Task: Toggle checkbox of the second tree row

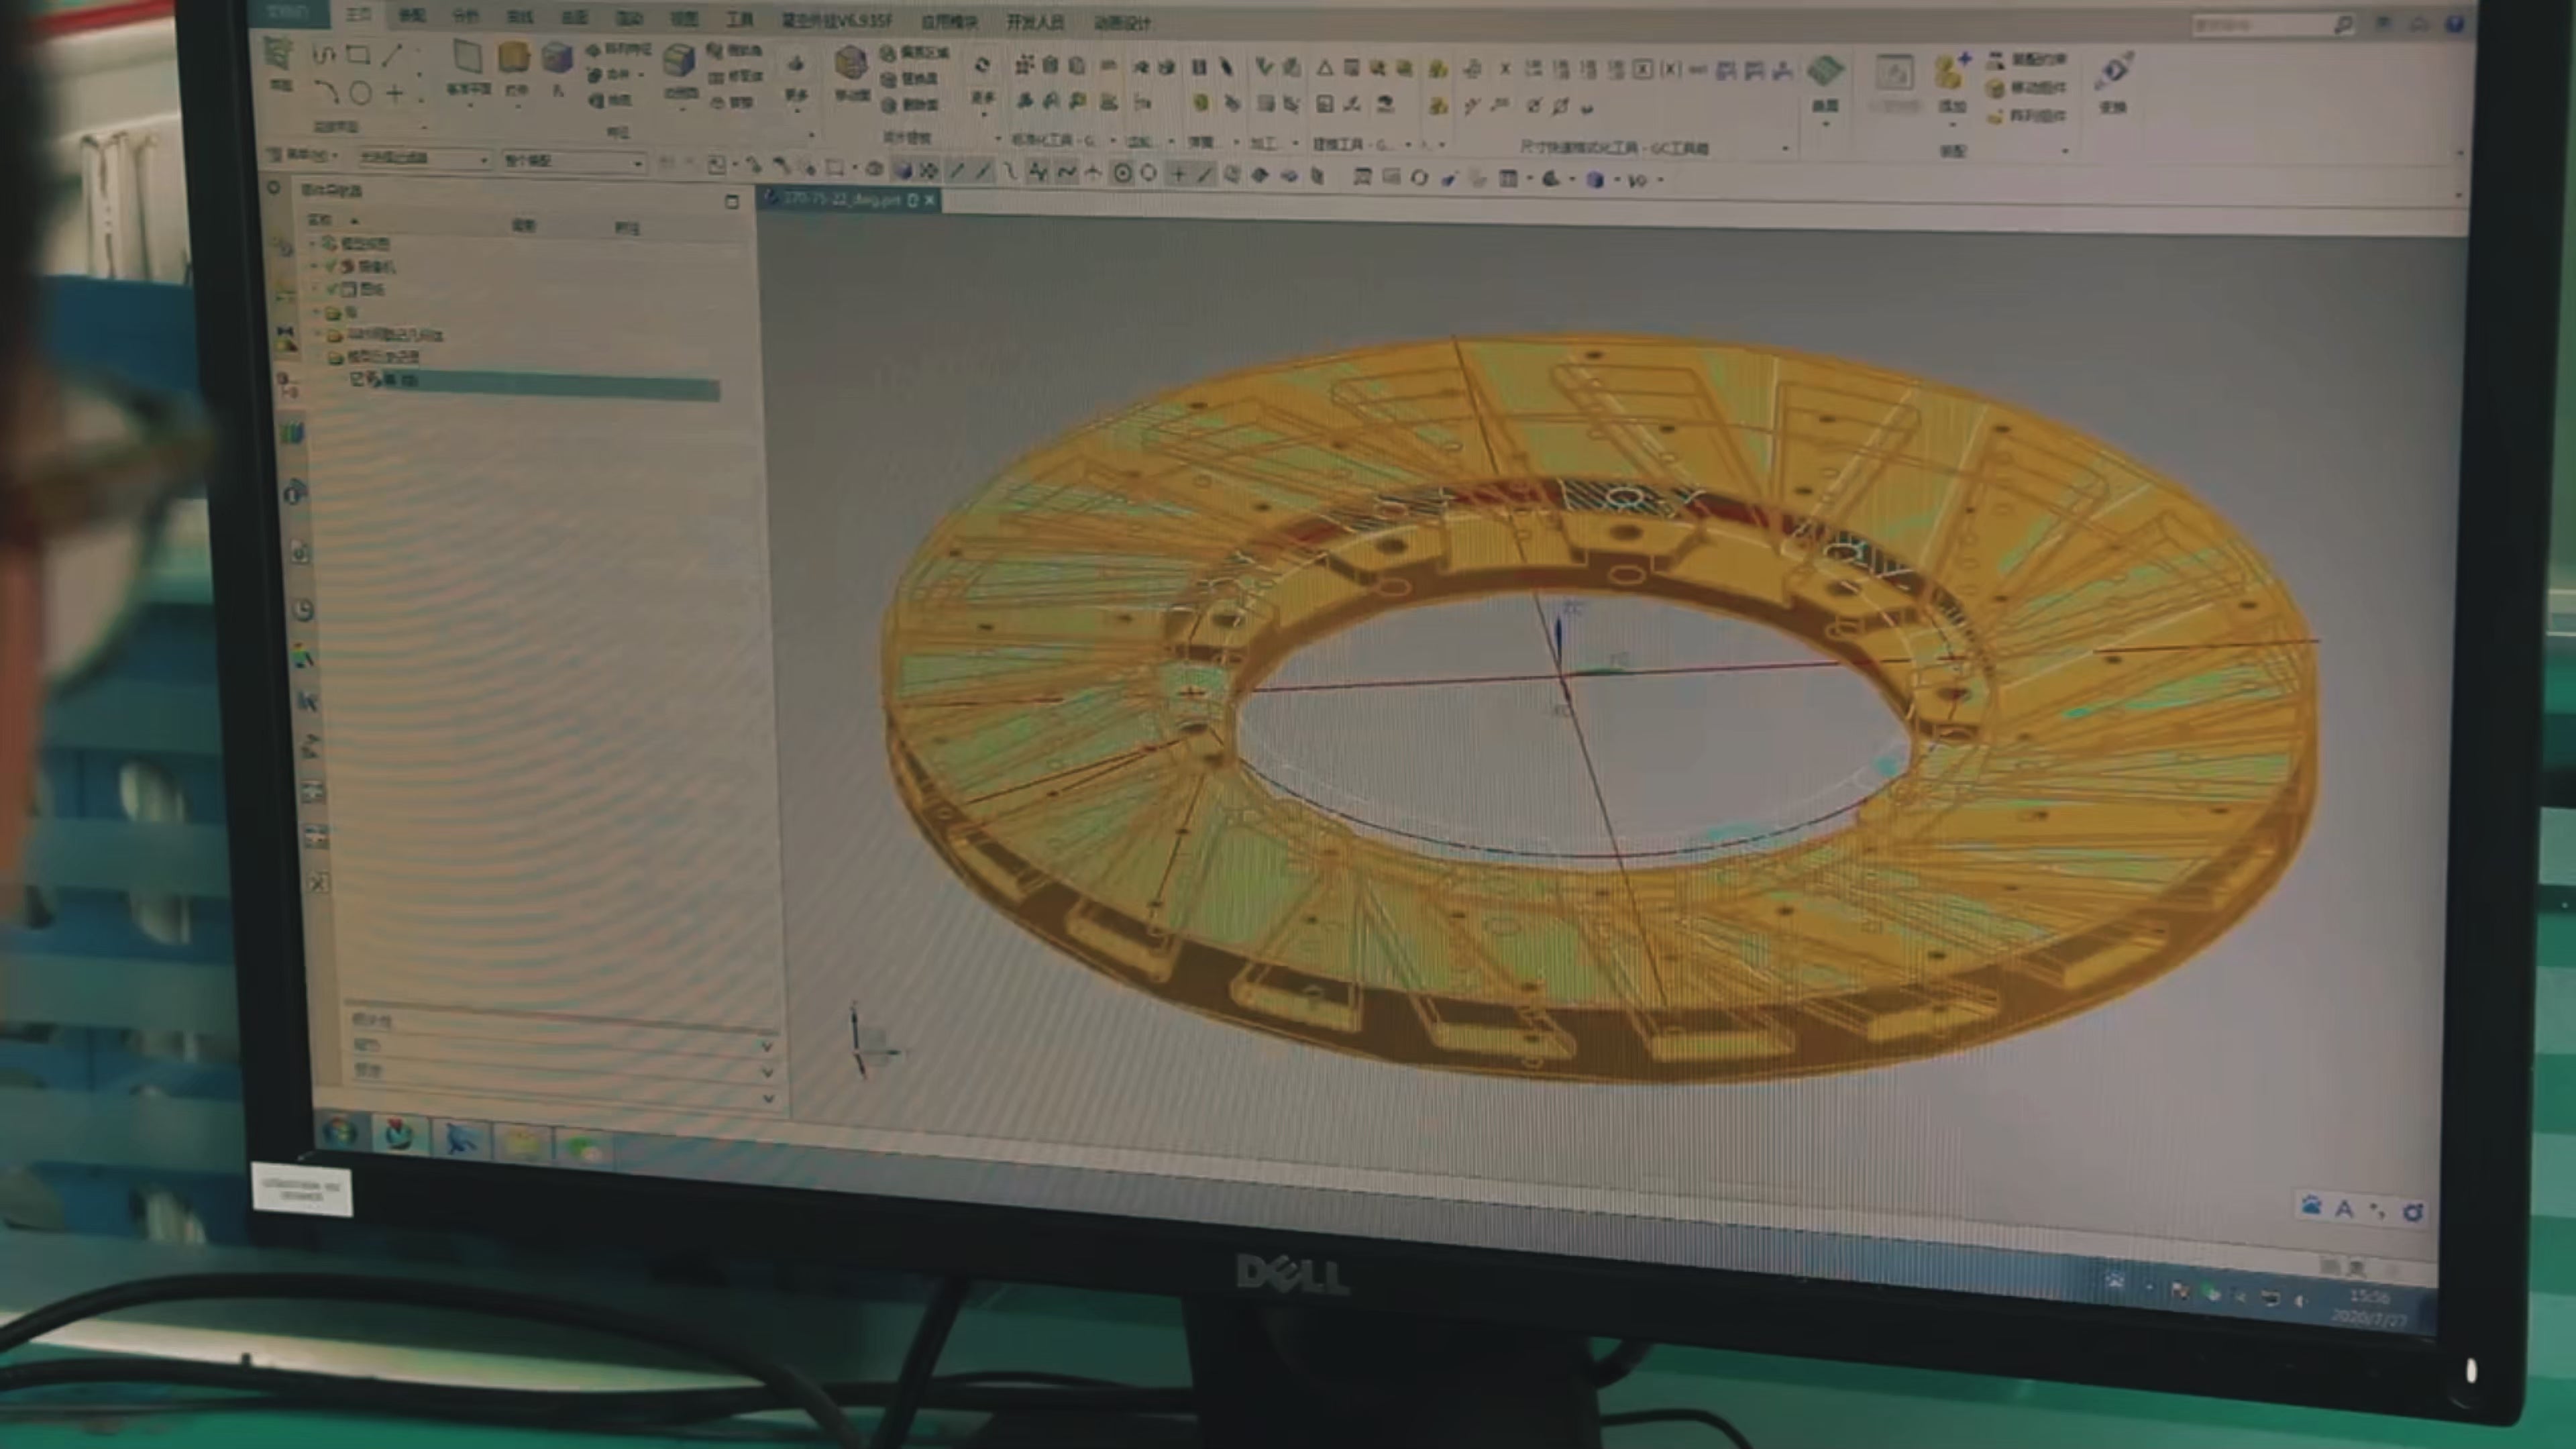Action: pyautogui.click(x=332, y=266)
